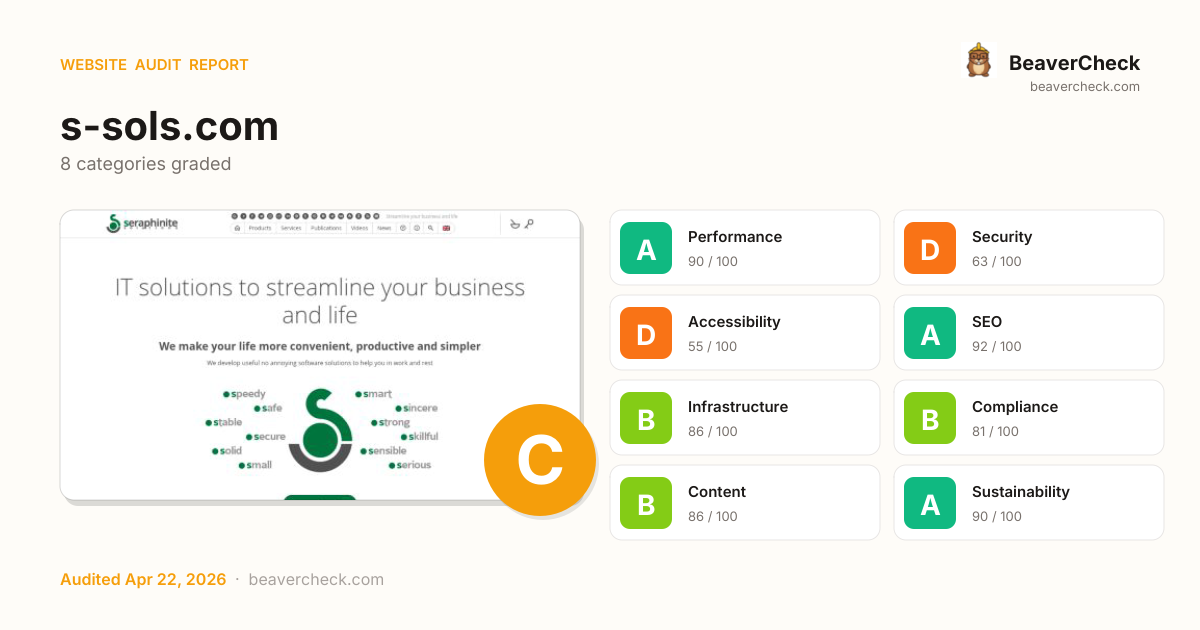
Task: Click the Content grade B badge
Action: [x=646, y=503]
